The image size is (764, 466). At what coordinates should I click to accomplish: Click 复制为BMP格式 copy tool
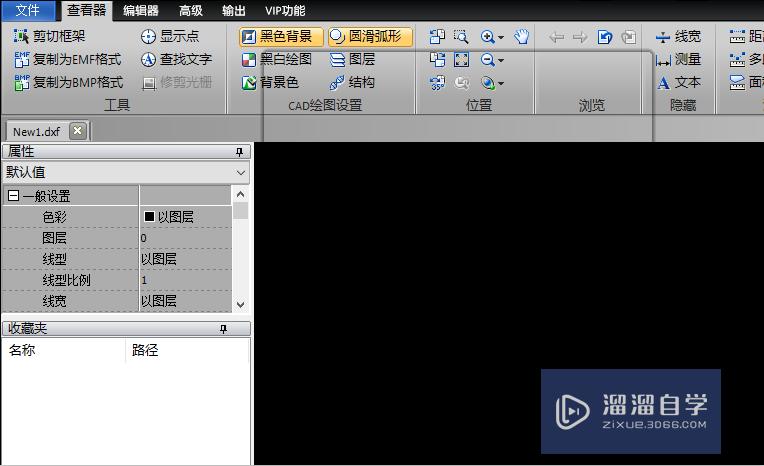click(69, 82)
